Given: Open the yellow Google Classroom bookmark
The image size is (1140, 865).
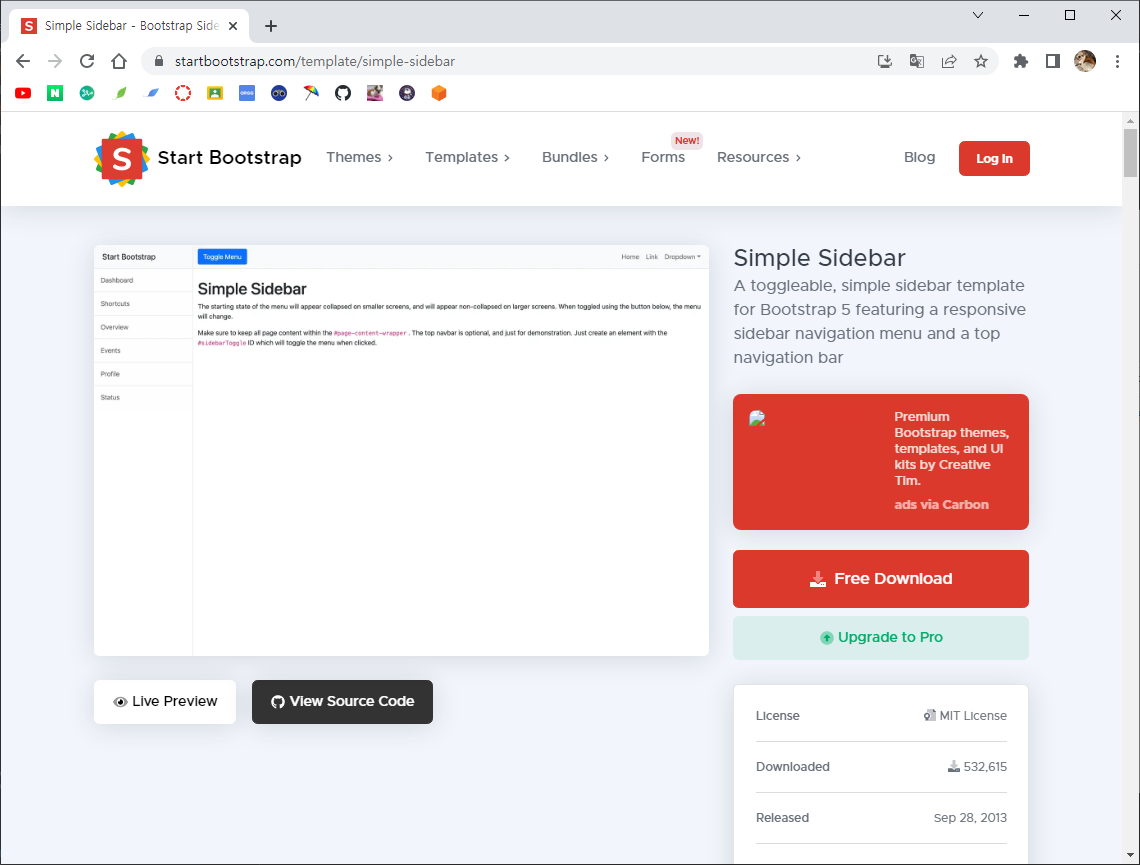Looking at the screenshot, I should click(x=215, y=93).
